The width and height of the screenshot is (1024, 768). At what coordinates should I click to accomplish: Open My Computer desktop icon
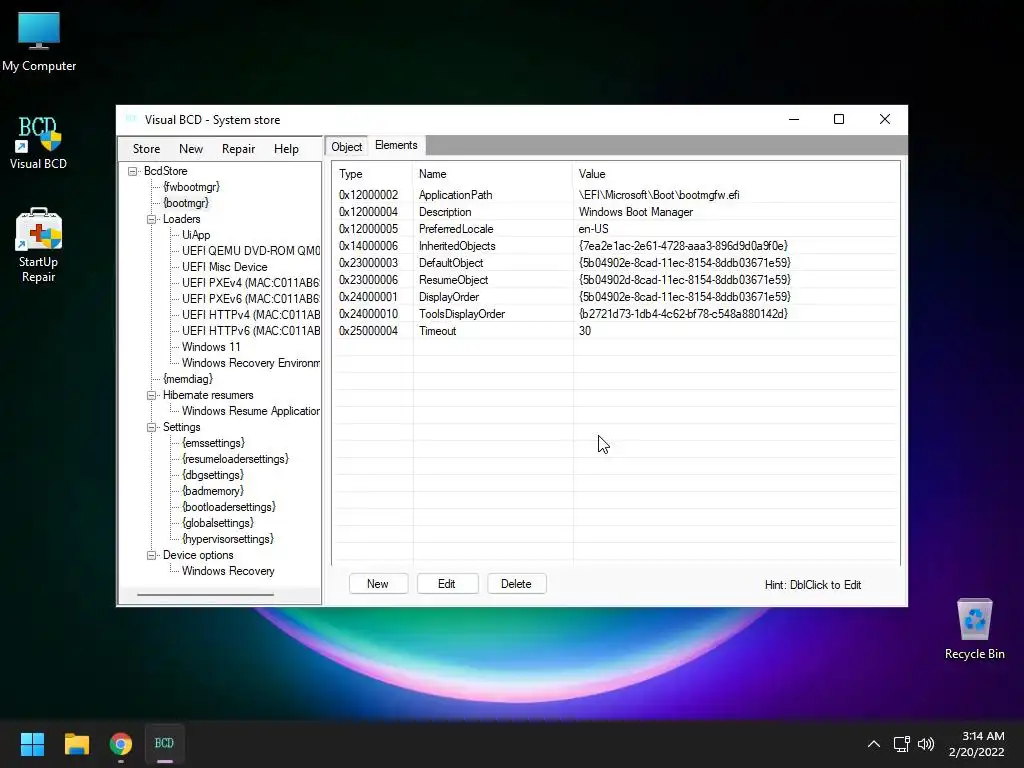[x=39, y=42]
